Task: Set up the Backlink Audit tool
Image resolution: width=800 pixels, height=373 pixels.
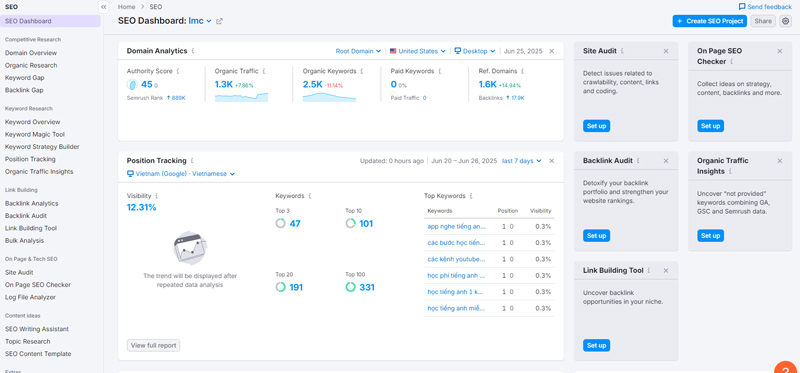Action: (596, 236)
